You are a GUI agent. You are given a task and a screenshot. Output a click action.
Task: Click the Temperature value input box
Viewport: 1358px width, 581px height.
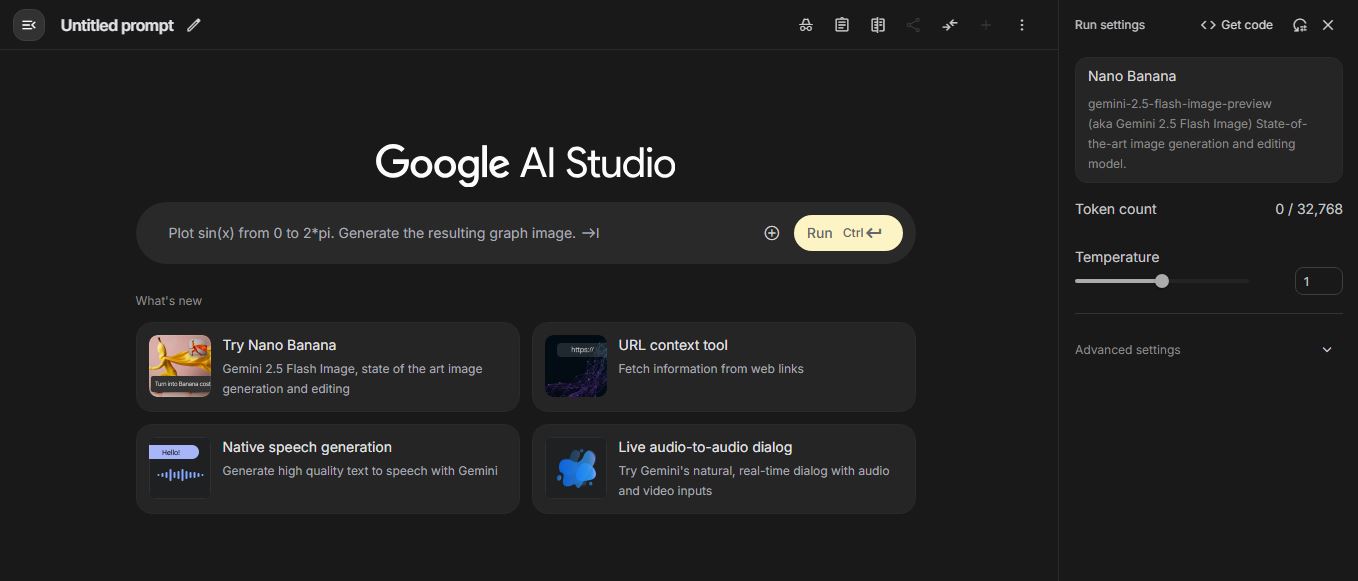pos(1318,281)
